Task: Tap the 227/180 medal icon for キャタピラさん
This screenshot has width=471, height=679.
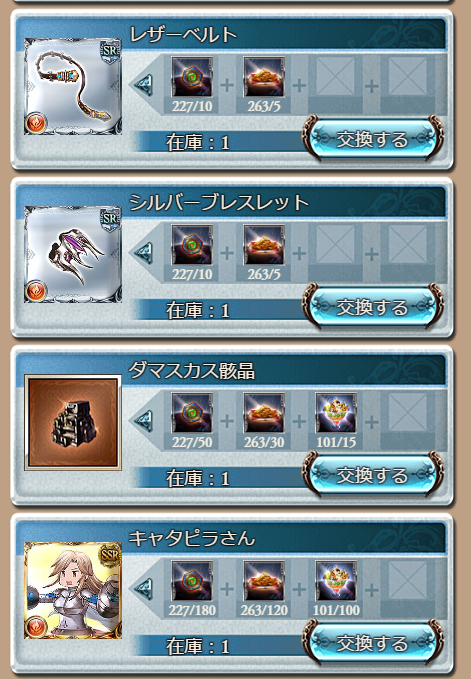Action: (192, 581)
